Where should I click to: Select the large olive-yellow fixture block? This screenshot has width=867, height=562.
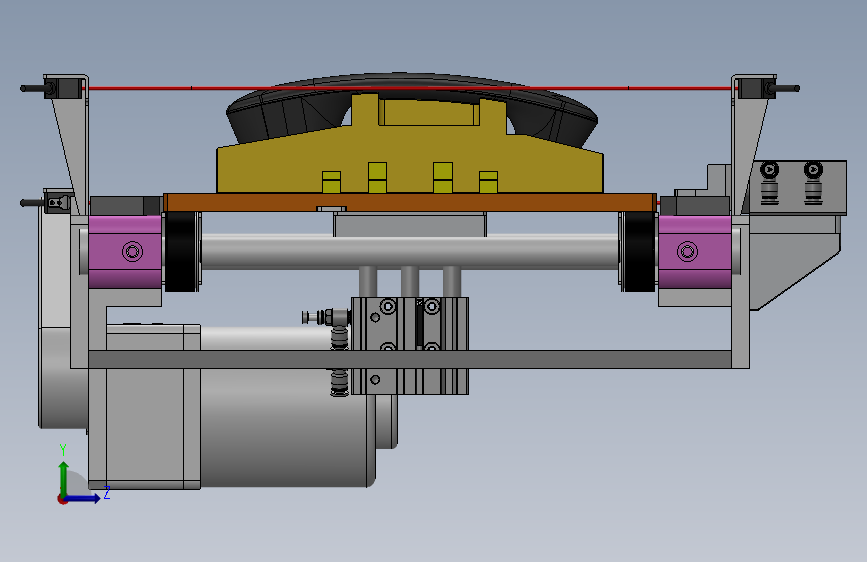pyautogui.click(x=409, y=158)
